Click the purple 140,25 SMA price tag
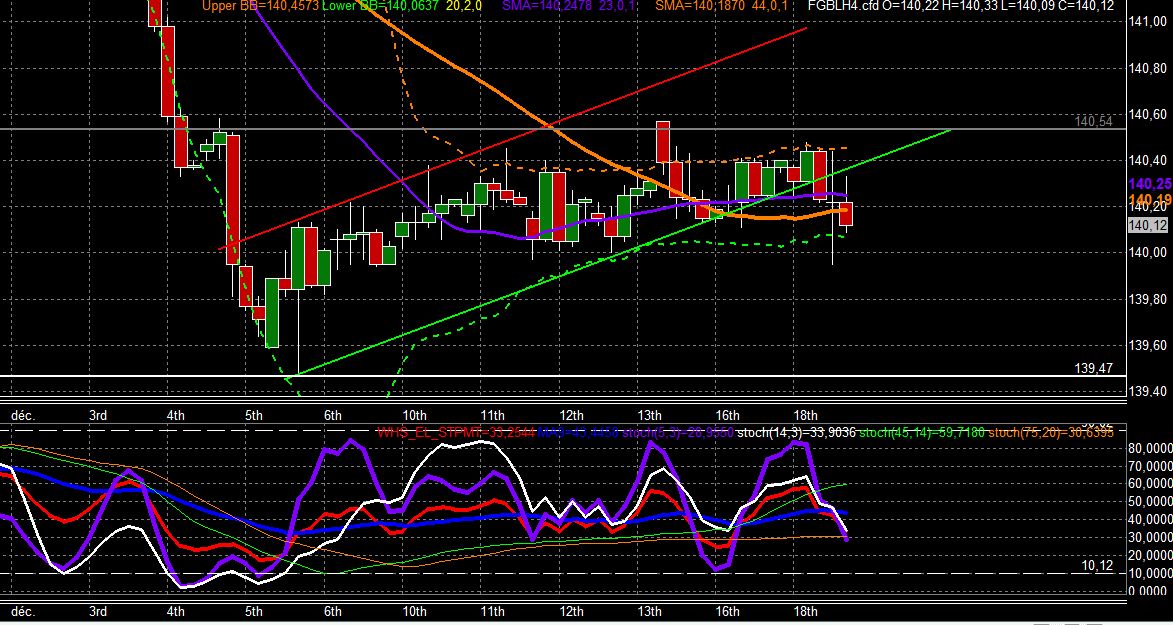 (x=1150, y=184)
